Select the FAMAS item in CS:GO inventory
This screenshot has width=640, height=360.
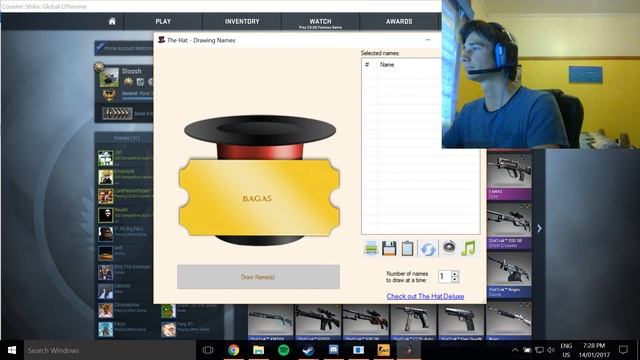coord(509,176)
